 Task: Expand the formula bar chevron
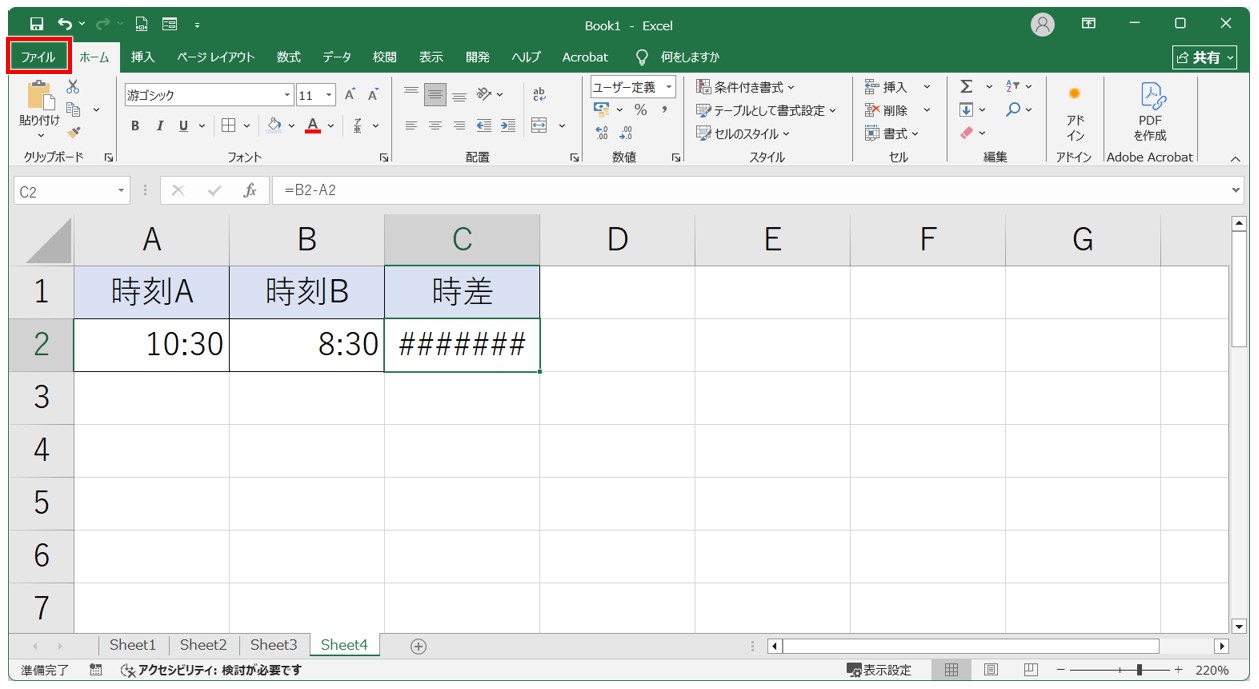(1237, 190)
